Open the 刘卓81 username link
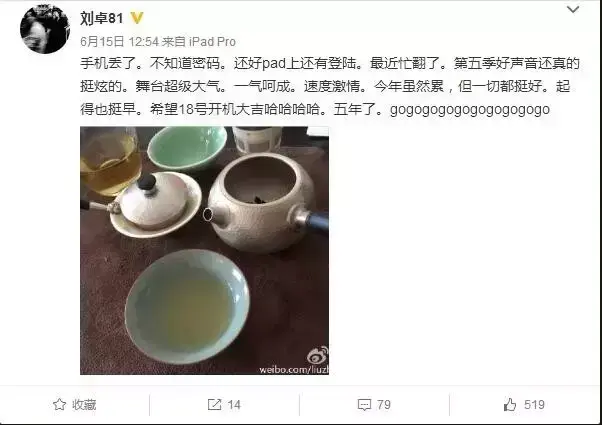602x425 pixels. [101, 18]
